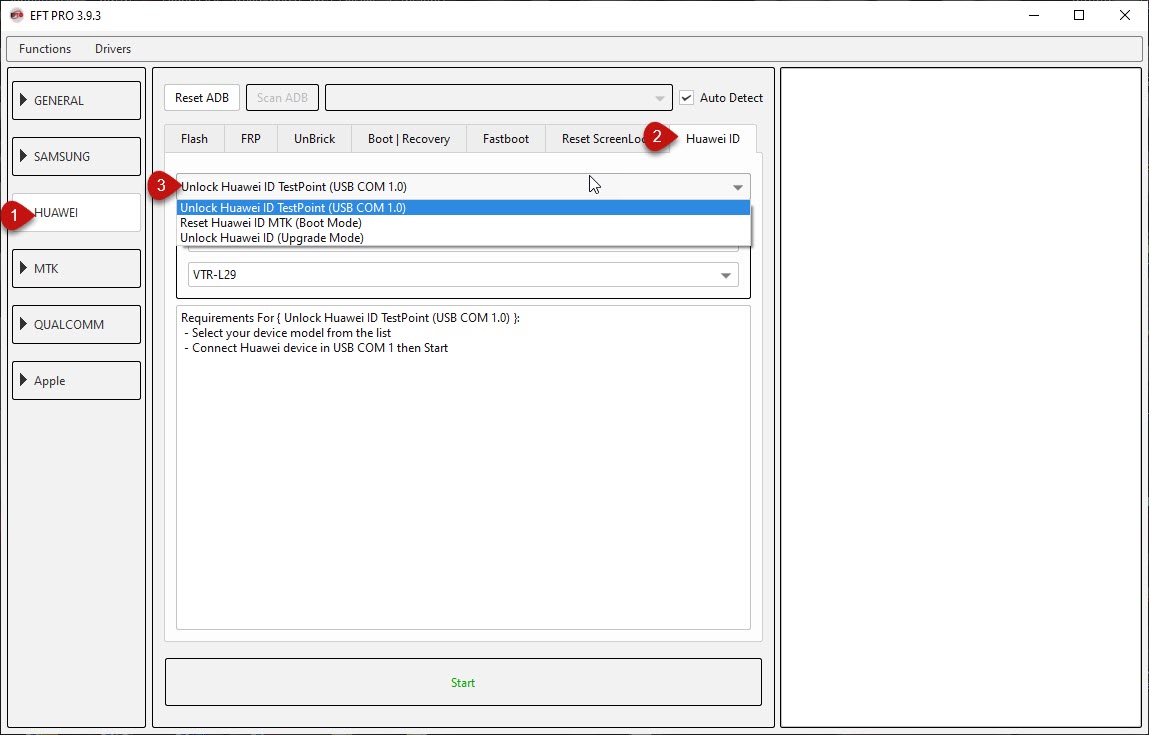This screenshot has width=1149, height=735.
Task: Close the EFT PRO window
Action: (x=1125, y=15)
